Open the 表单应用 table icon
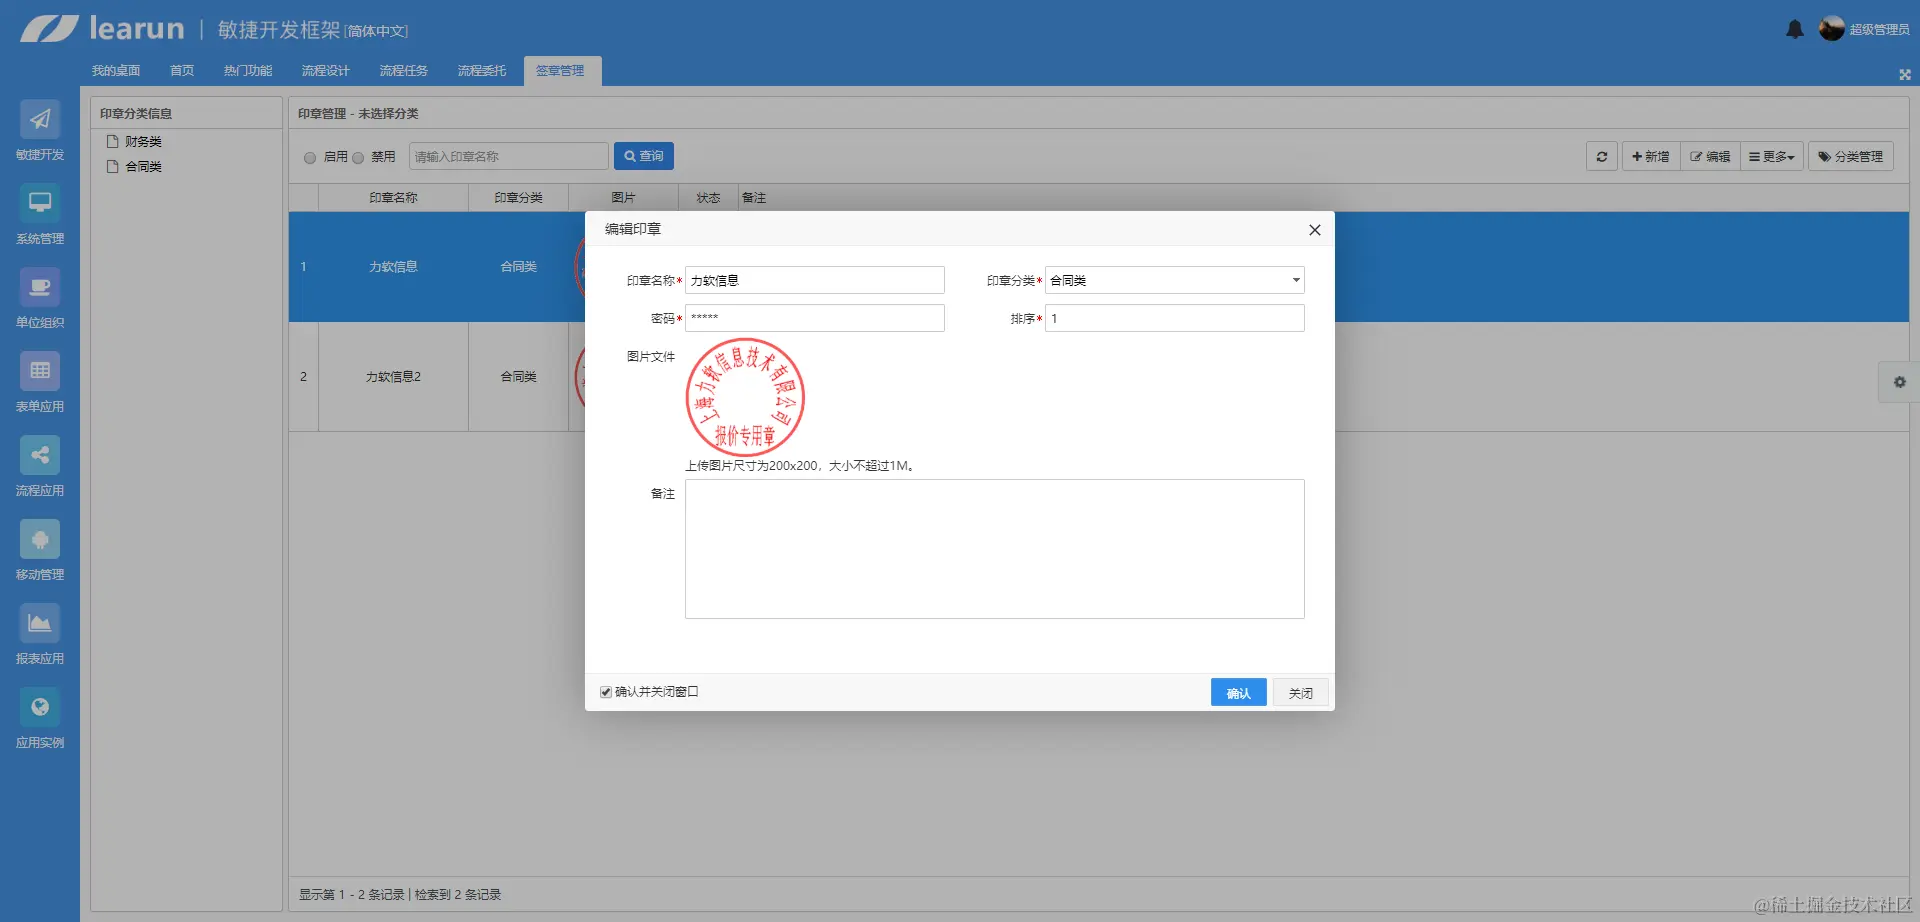This screenshot has height=922, width=1920. [x=40, y=371]
